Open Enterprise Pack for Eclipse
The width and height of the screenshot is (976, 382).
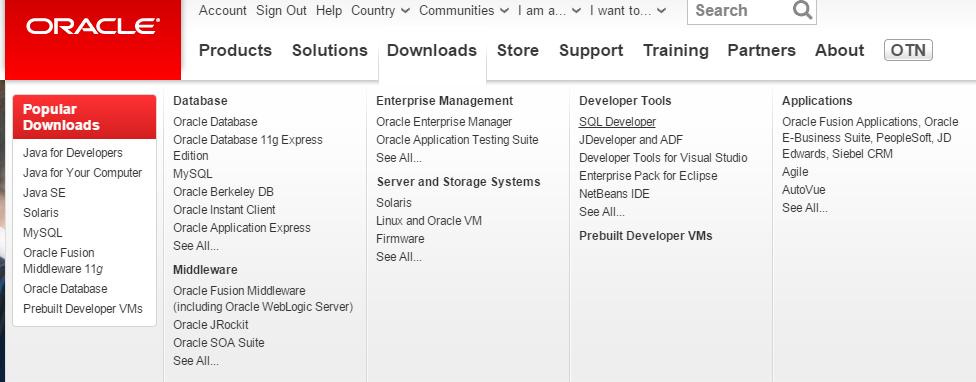(648, 176)
